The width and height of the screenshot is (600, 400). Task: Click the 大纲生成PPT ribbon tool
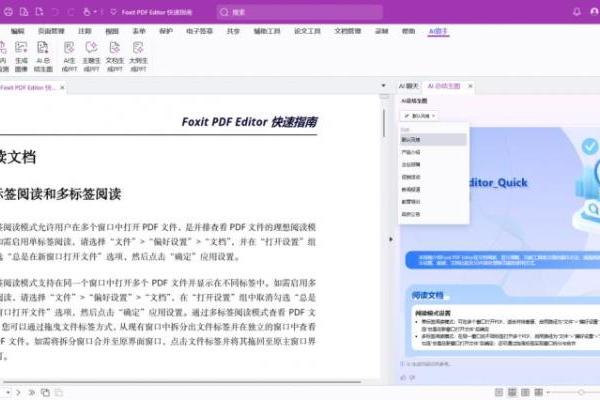coord(138,57)
